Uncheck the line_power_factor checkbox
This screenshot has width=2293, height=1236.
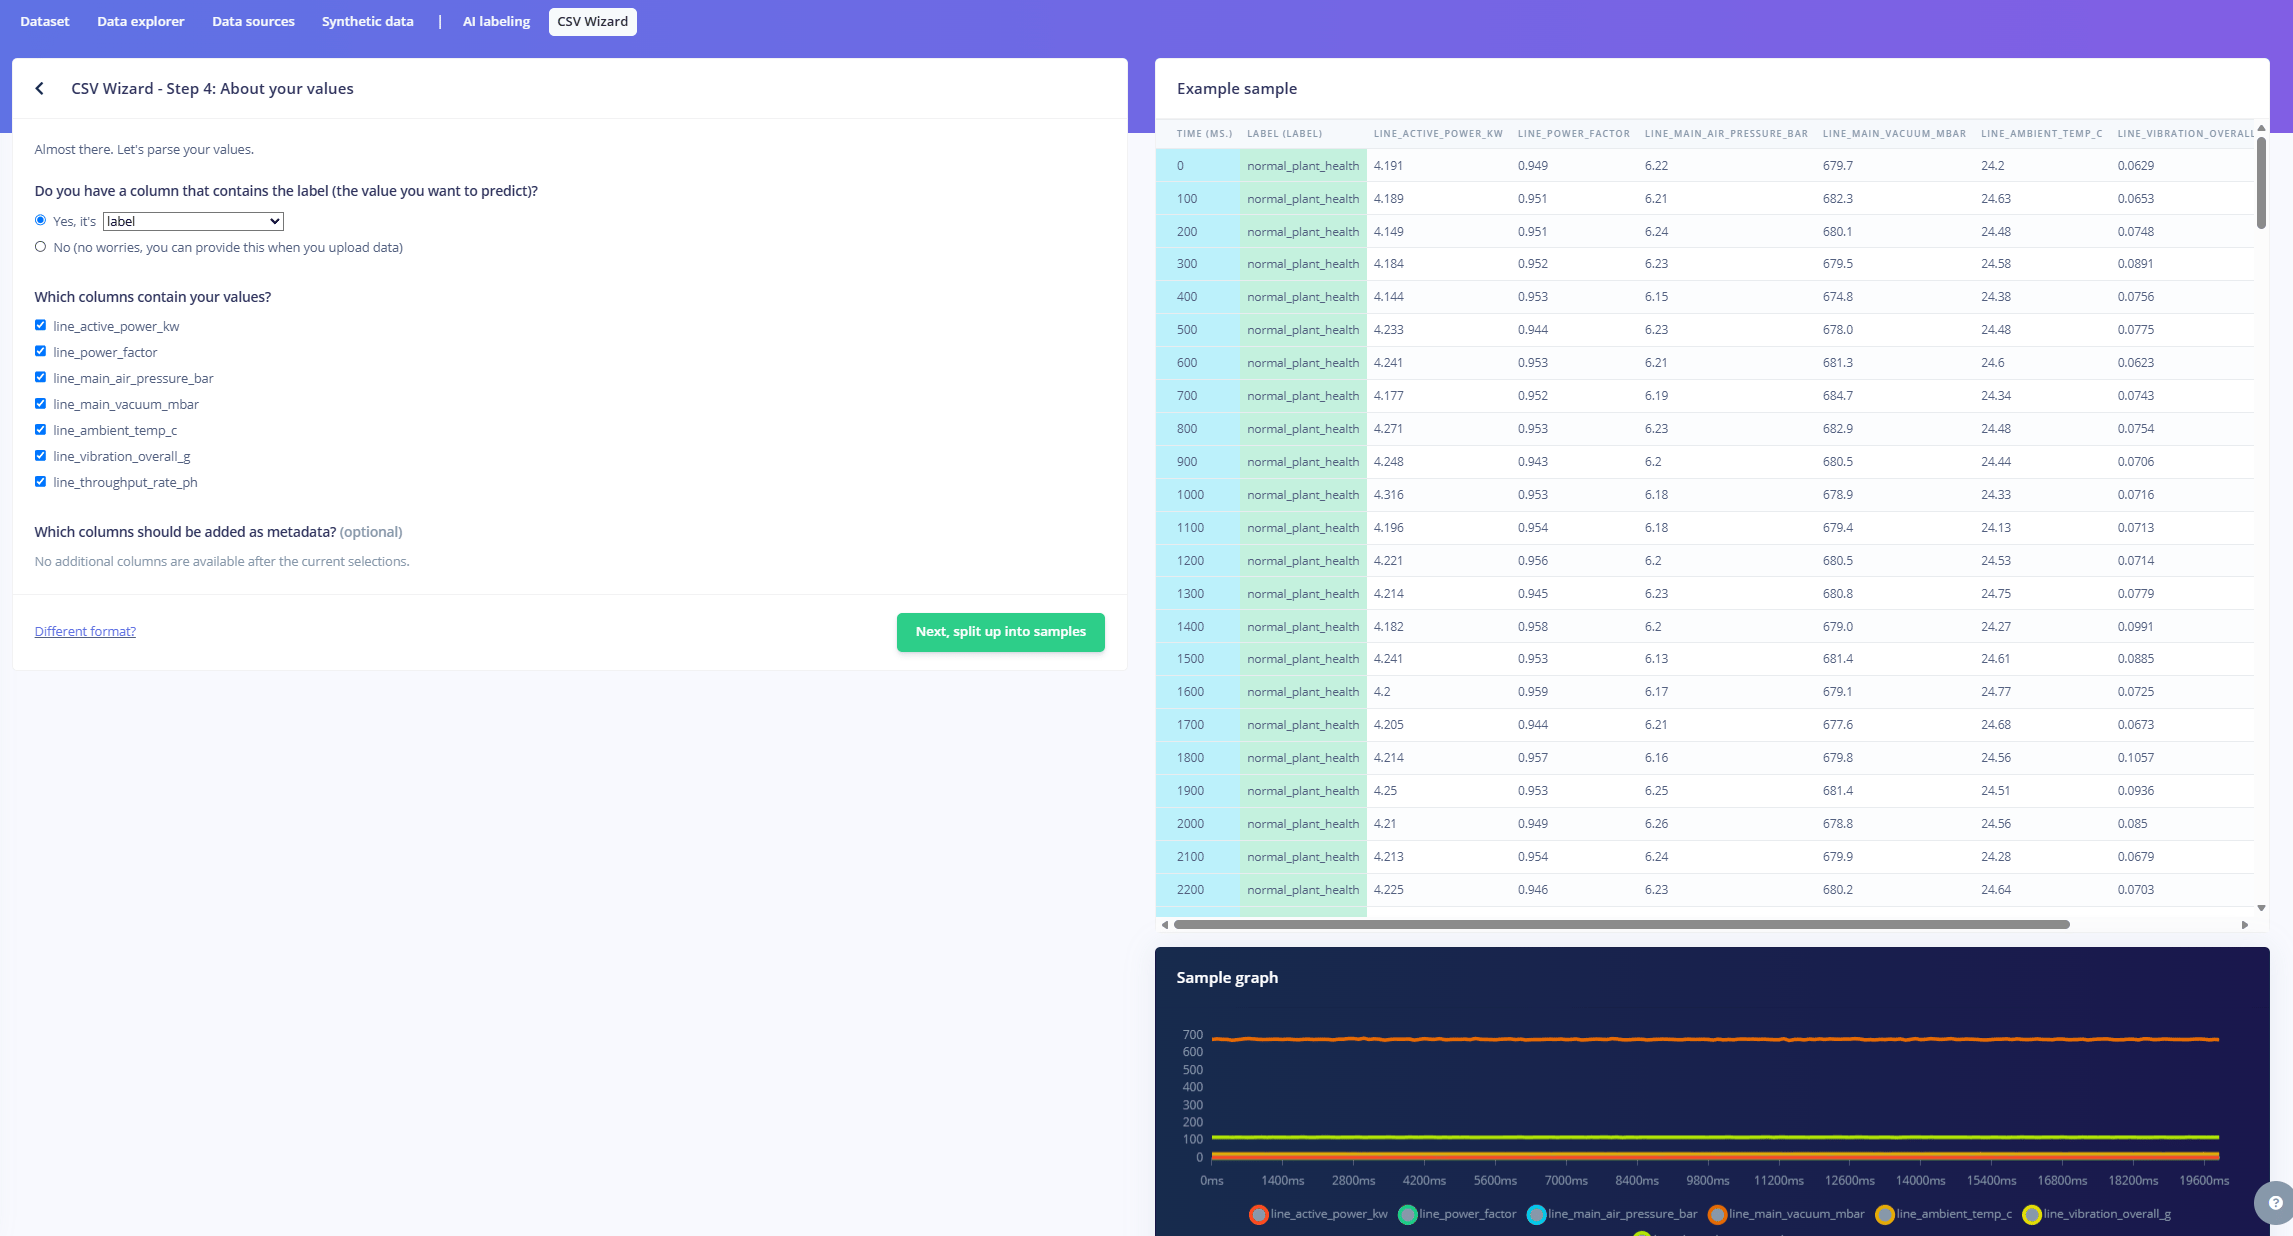point(41,351)
